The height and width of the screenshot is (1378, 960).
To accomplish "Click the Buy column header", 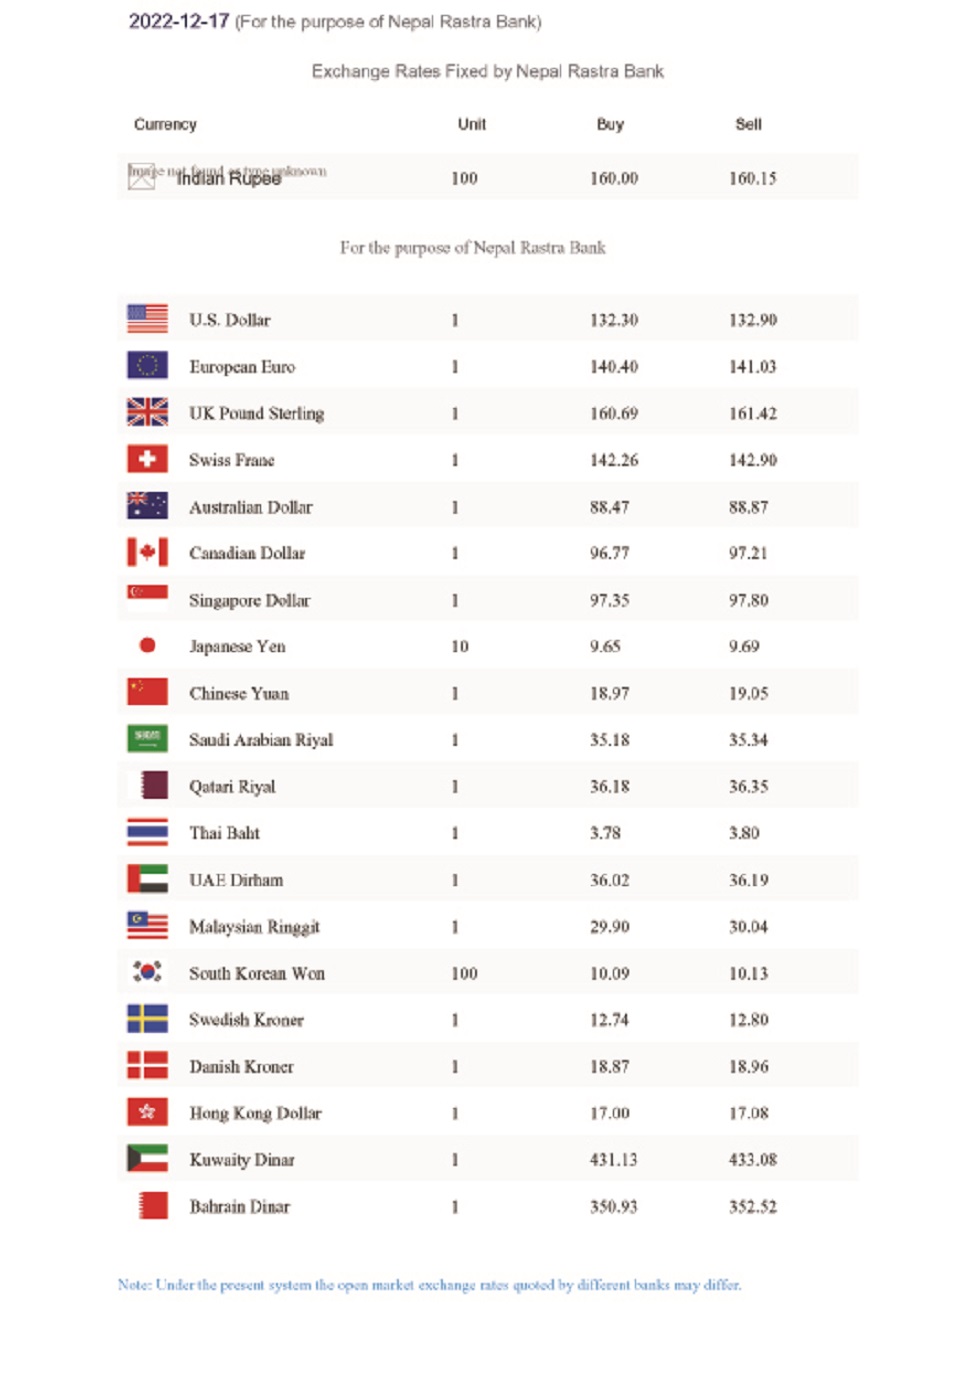I will [x=610, y=124].
